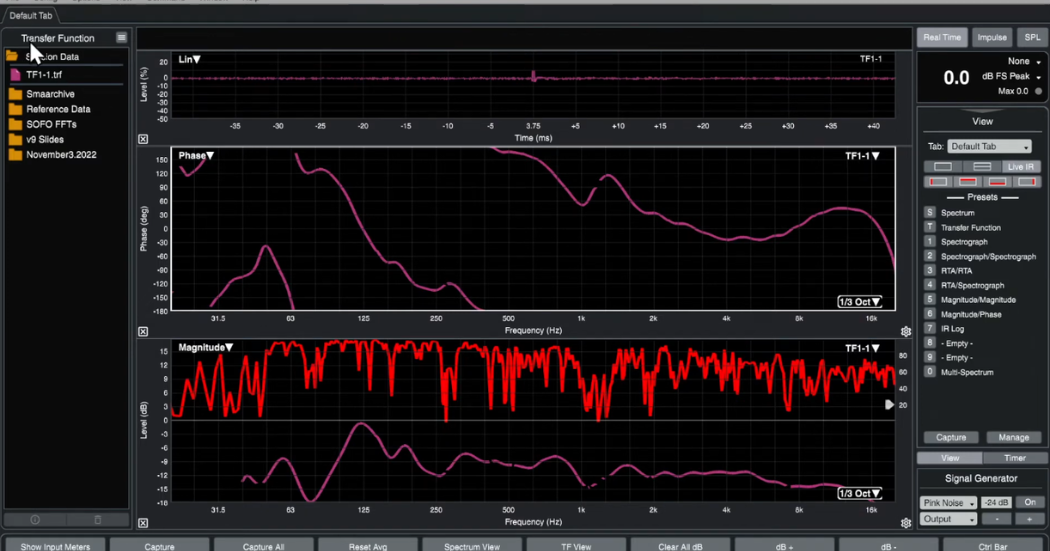The image size is (1050, 551).
Task: Open Magnitude graph settings gear
Action: (906, 523)
